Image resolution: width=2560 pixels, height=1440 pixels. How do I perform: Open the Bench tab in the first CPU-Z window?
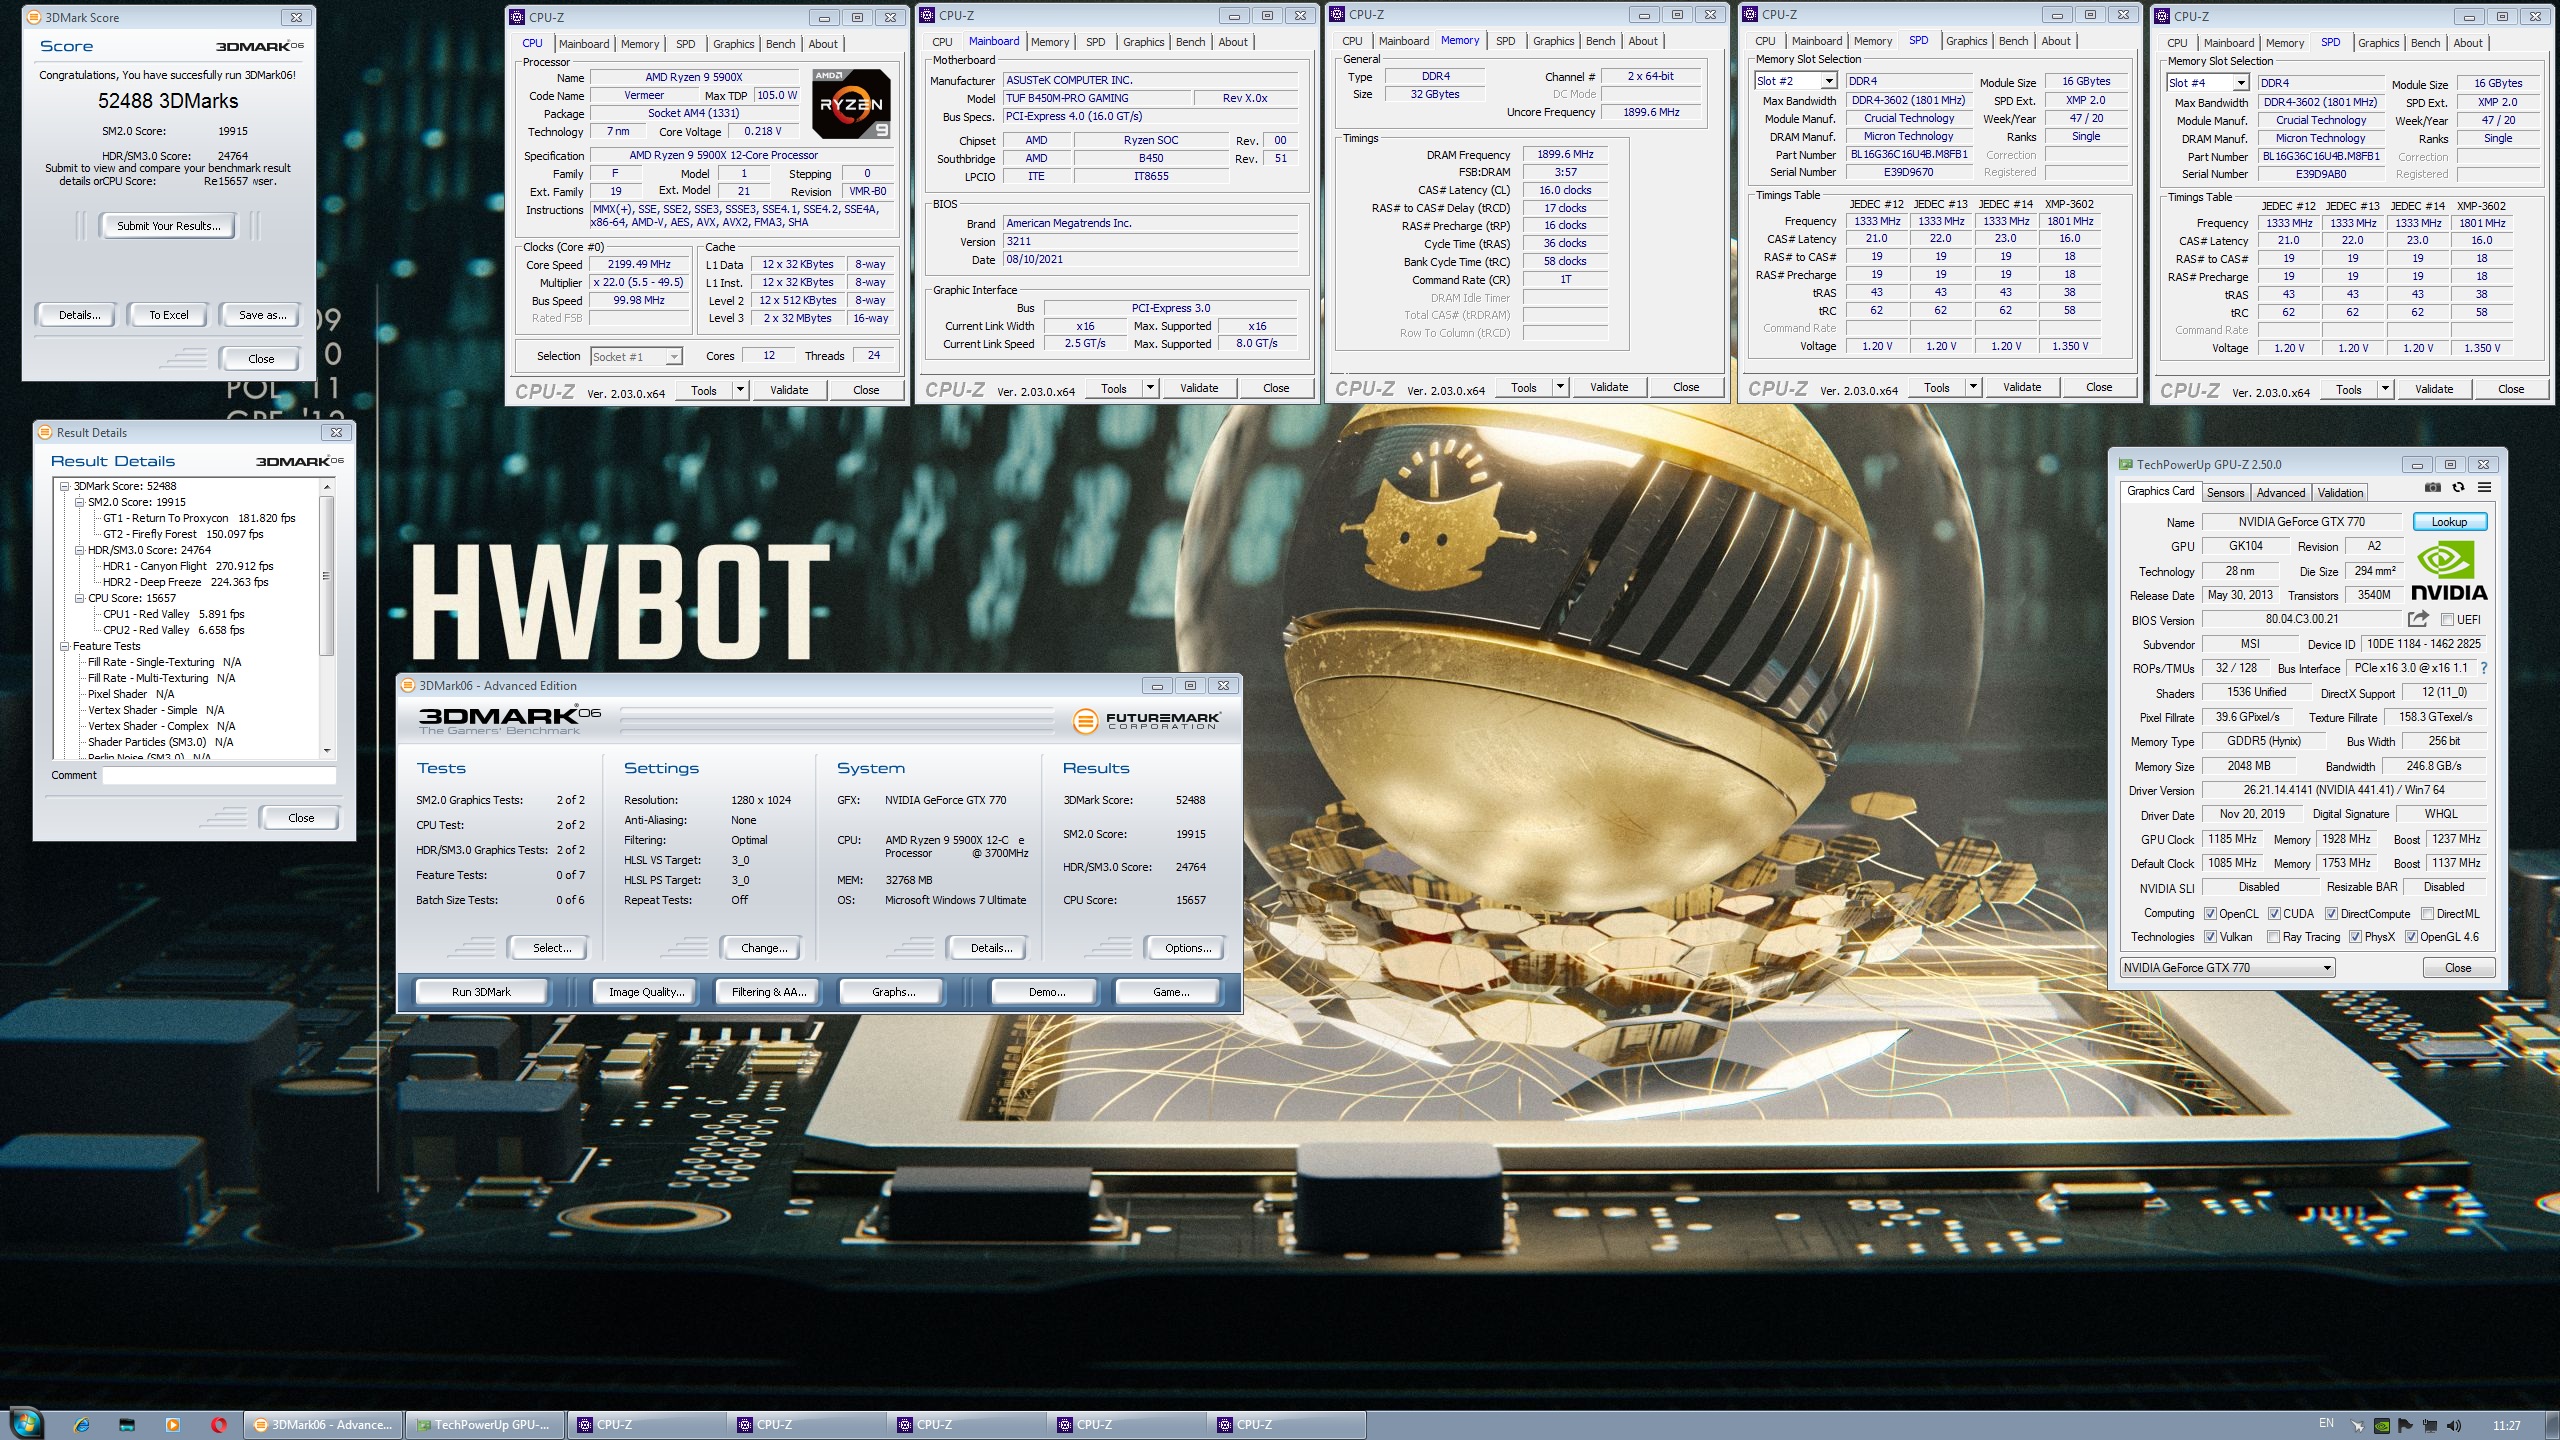click(780, 44)
